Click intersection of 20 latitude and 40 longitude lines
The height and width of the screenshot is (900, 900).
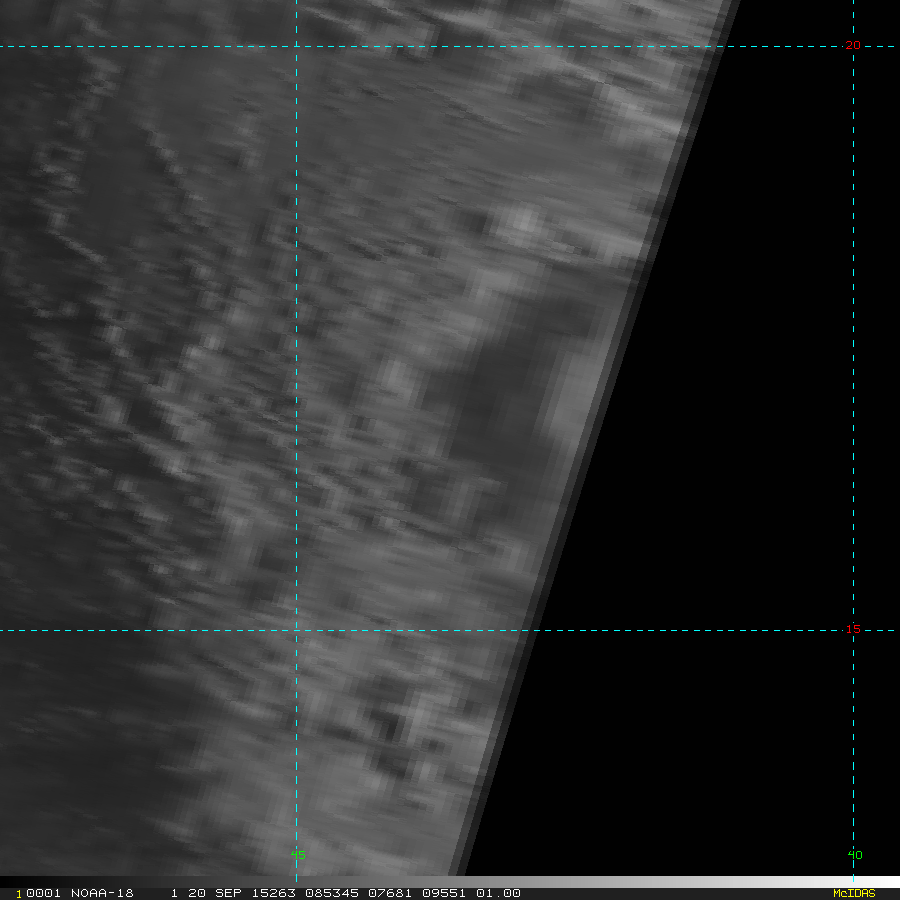pyautogui.click(x=853, y=46)
